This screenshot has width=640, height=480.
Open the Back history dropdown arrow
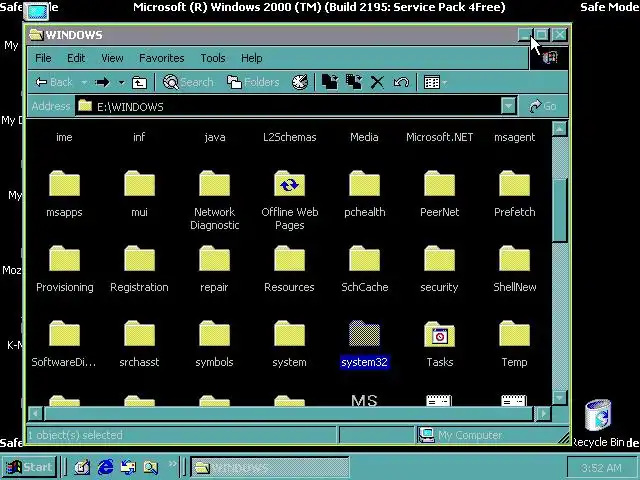click(x=84, y=82)
